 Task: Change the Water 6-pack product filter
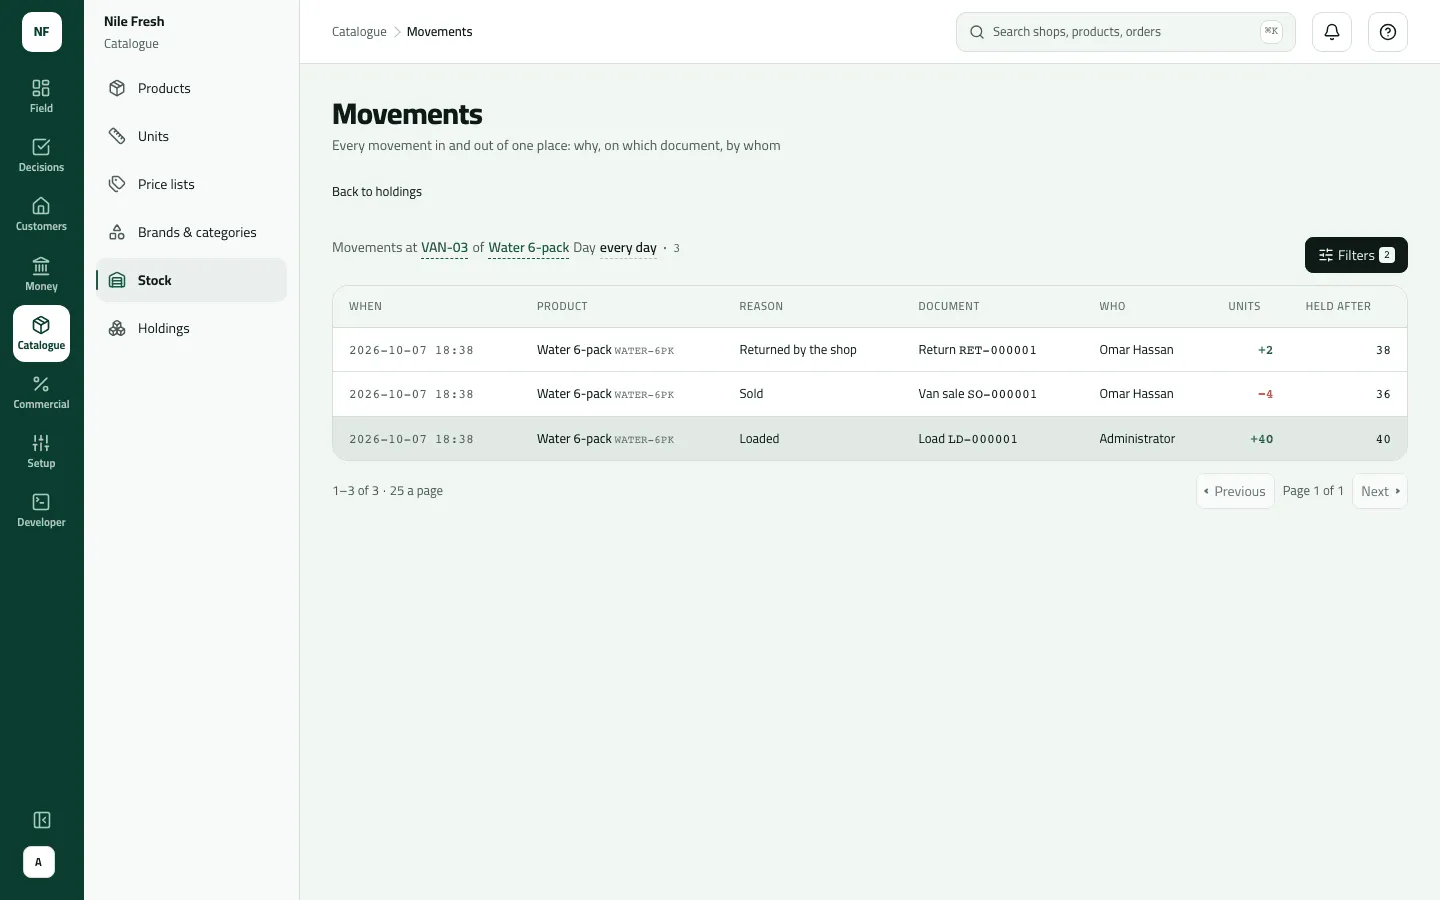[x=528, y=248]
